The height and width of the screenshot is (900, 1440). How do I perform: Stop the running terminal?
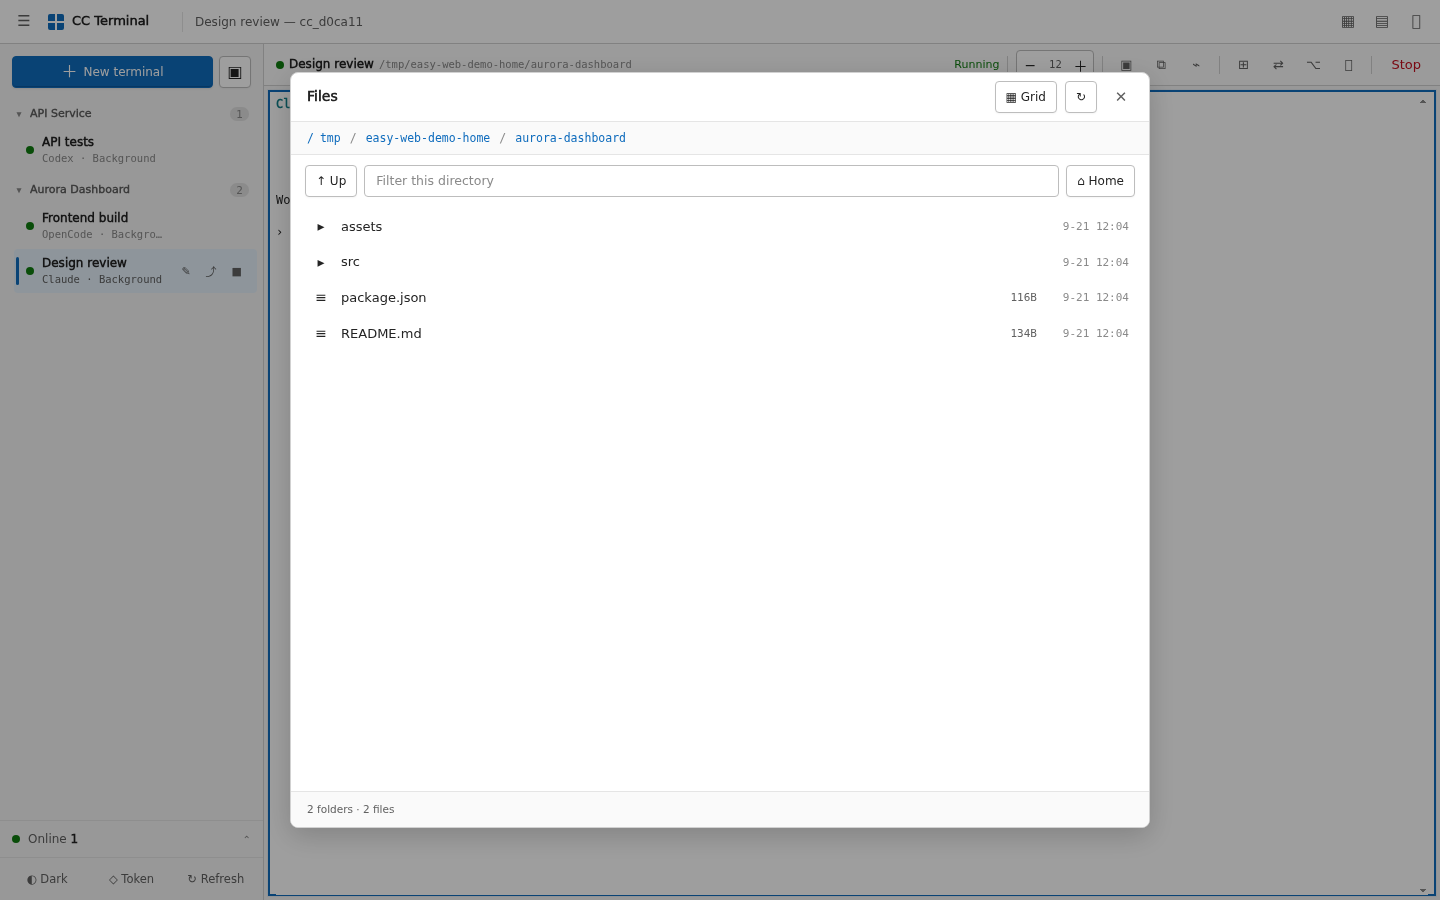1405,65
